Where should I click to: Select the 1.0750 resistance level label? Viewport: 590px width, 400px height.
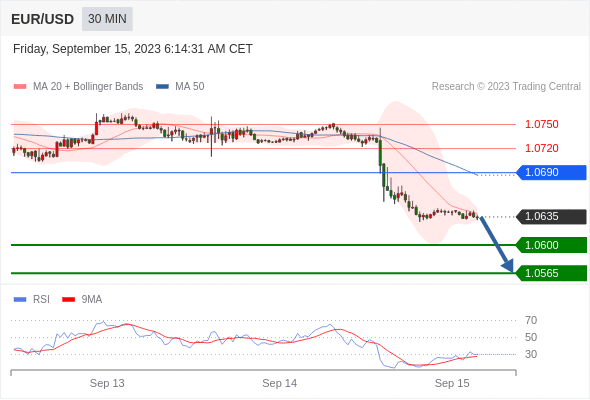[x=541, y=124]
